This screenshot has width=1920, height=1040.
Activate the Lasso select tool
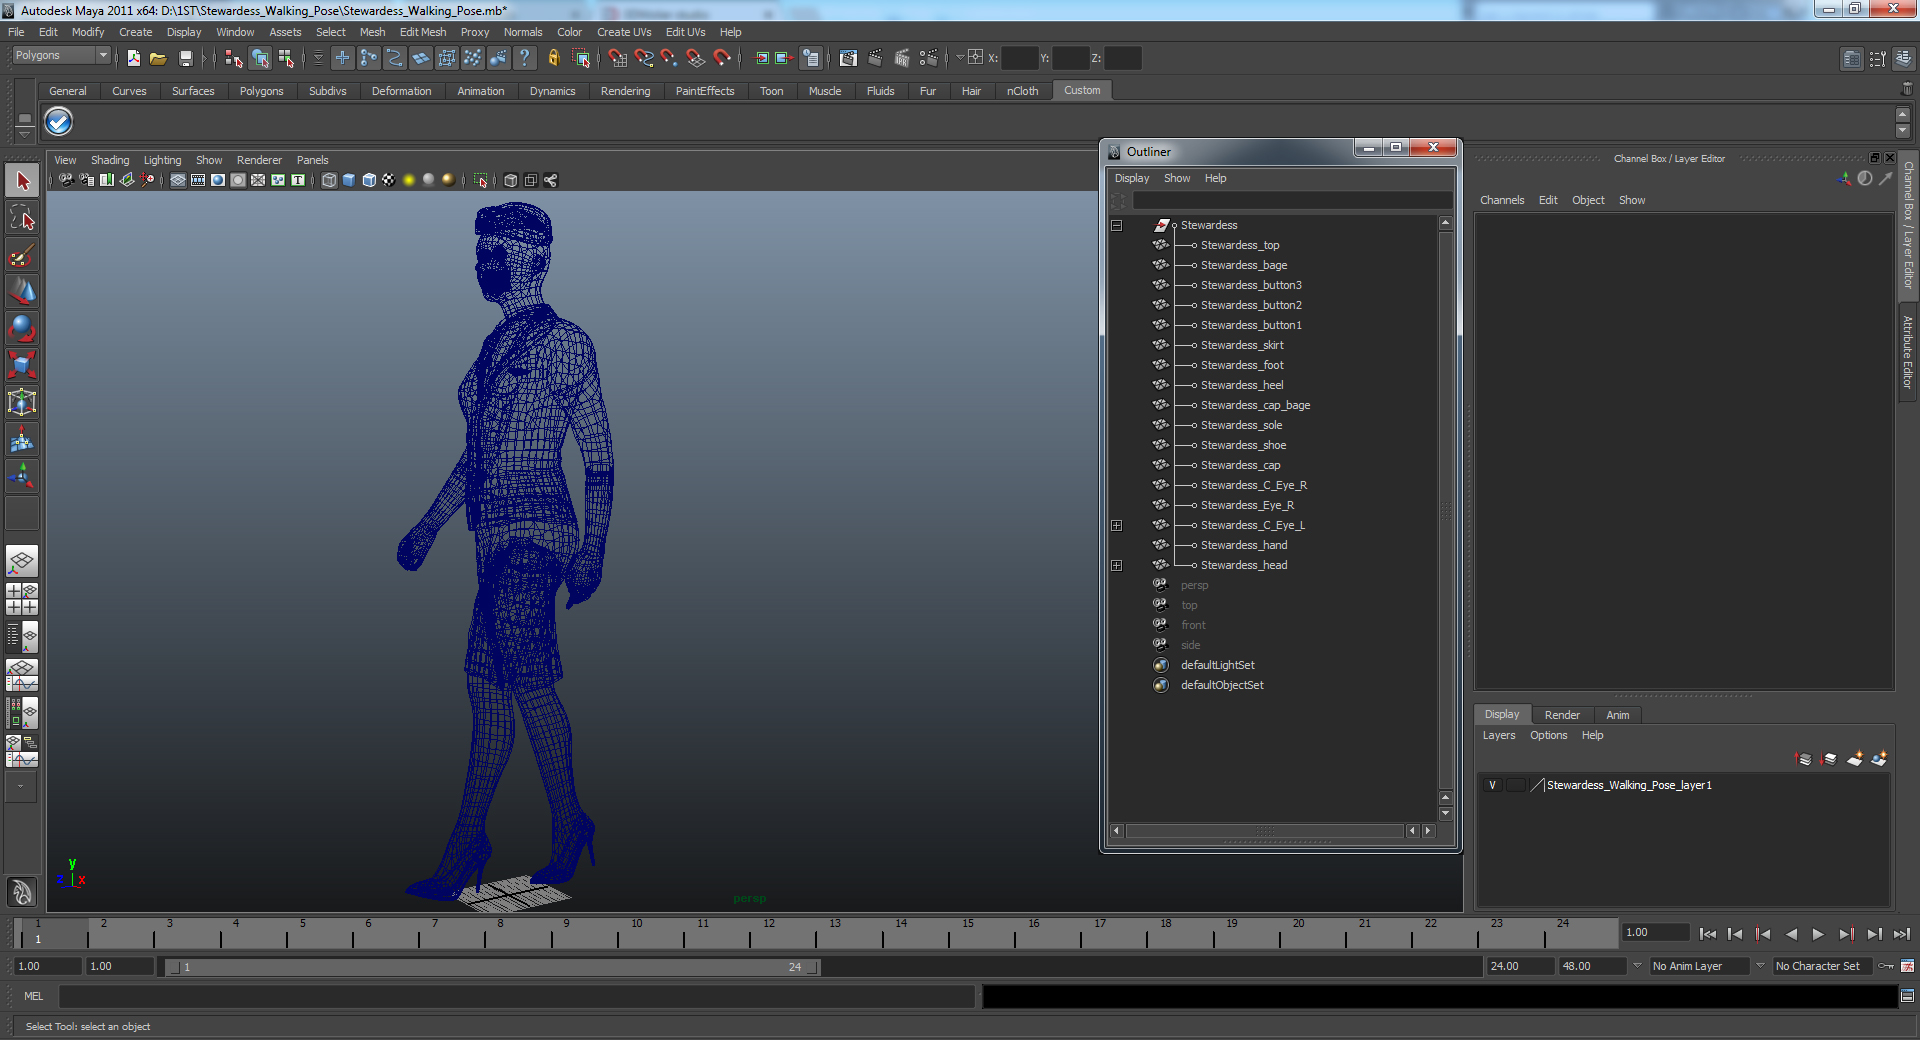click(x=22, y=218)
